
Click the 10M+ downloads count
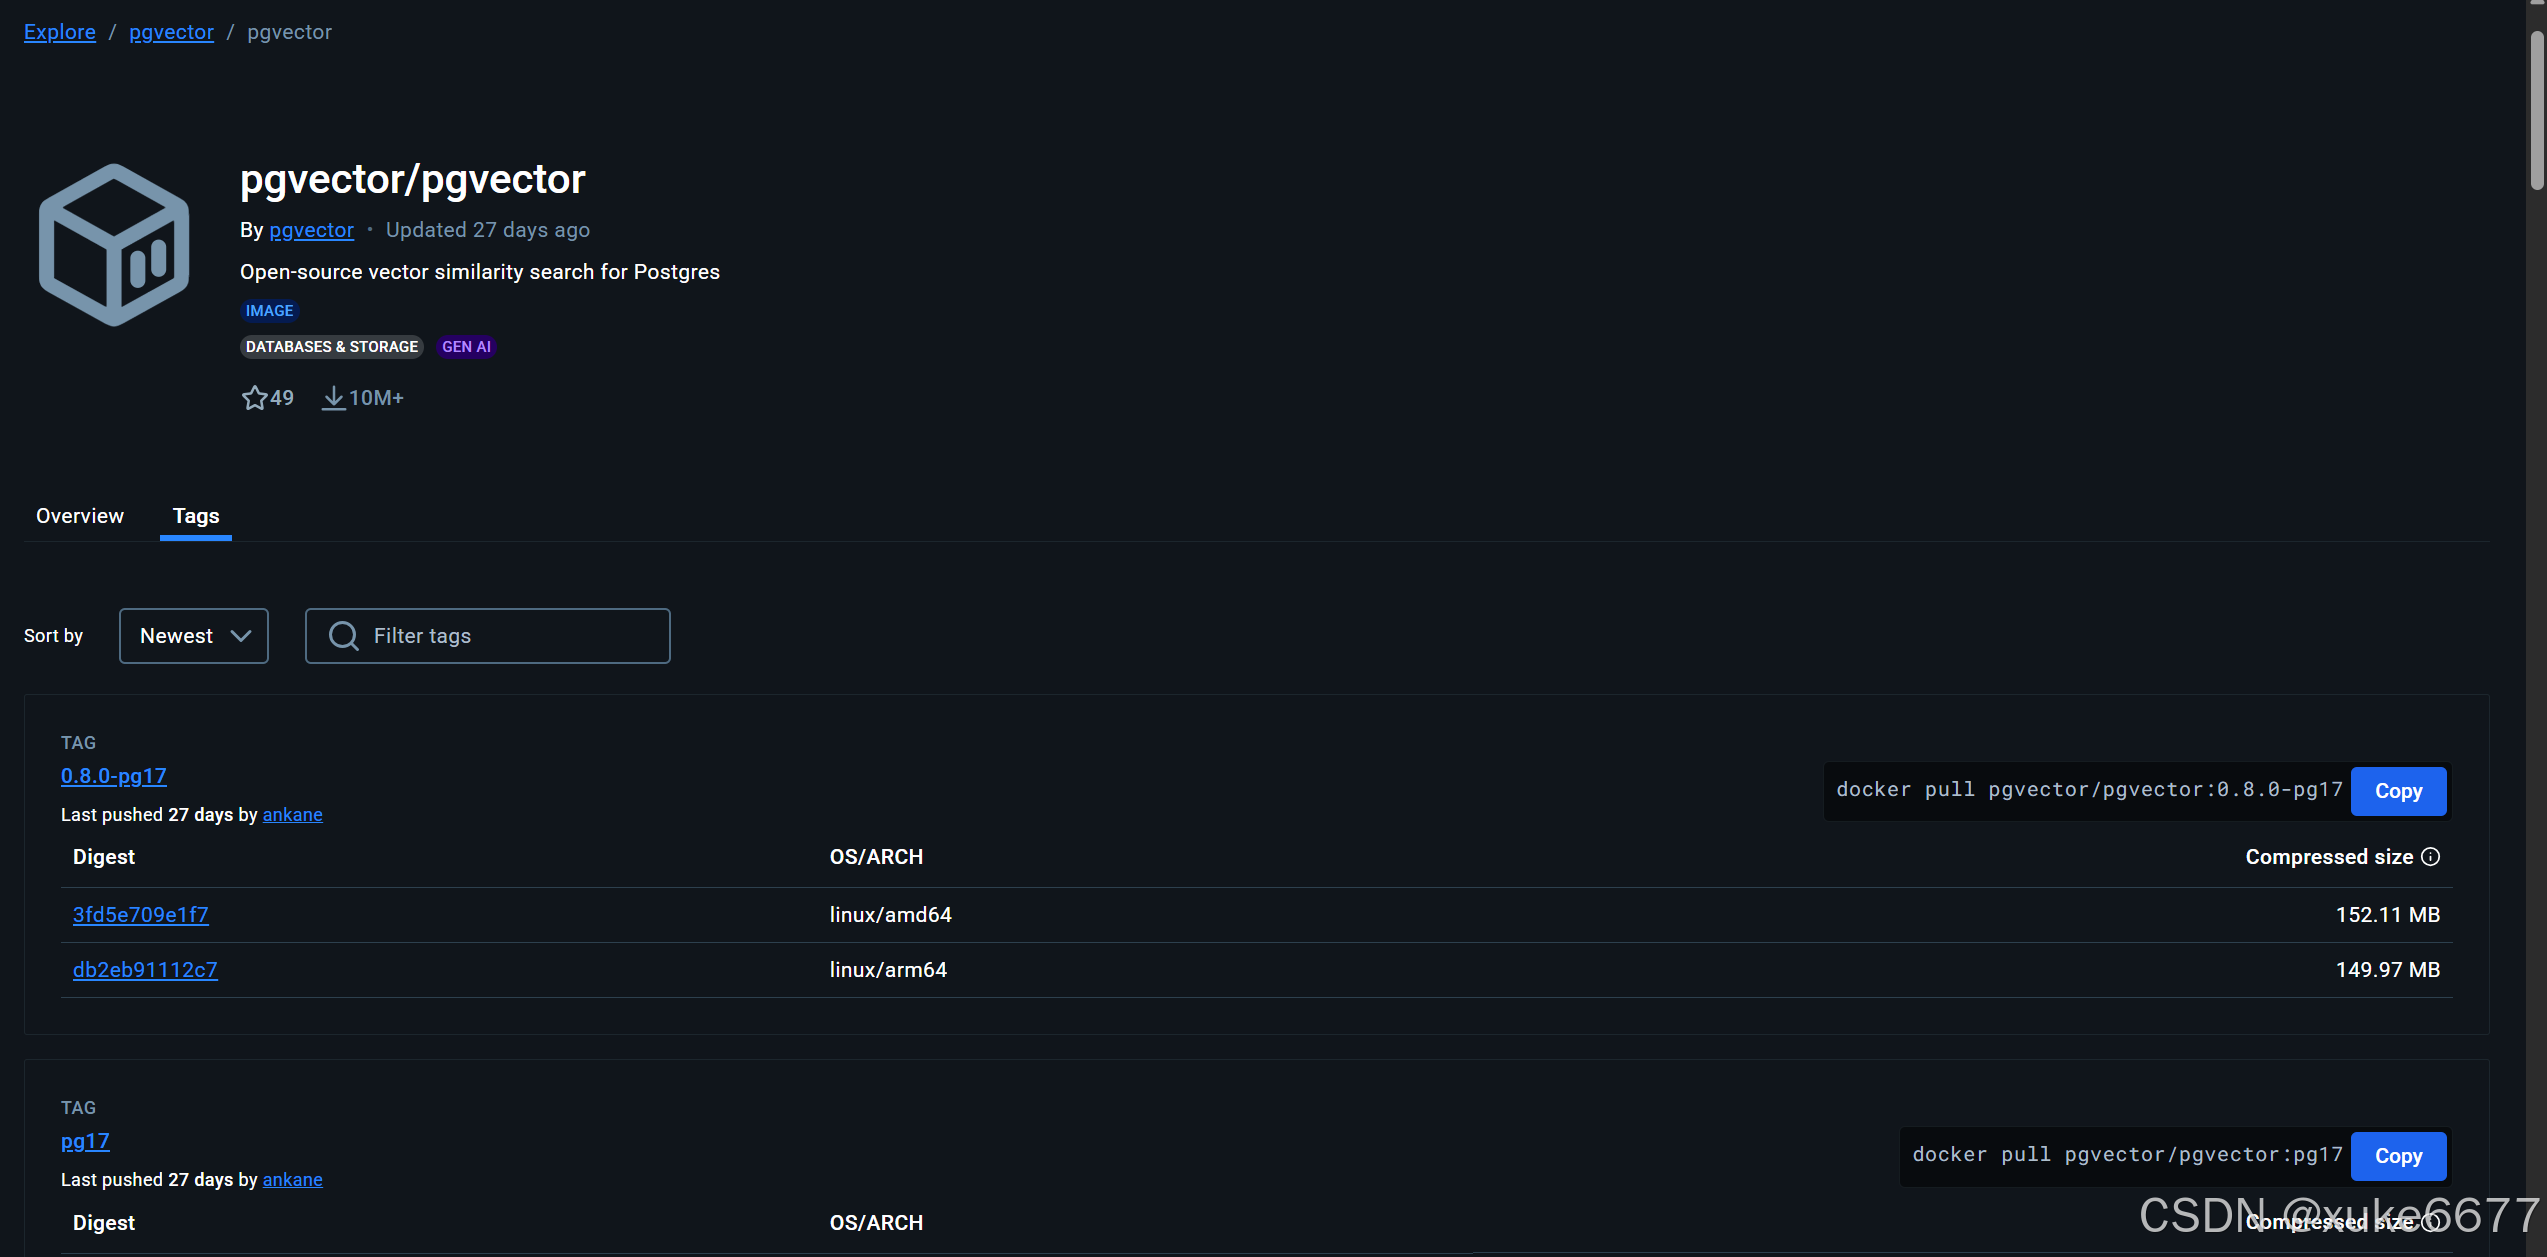[376, 398]
